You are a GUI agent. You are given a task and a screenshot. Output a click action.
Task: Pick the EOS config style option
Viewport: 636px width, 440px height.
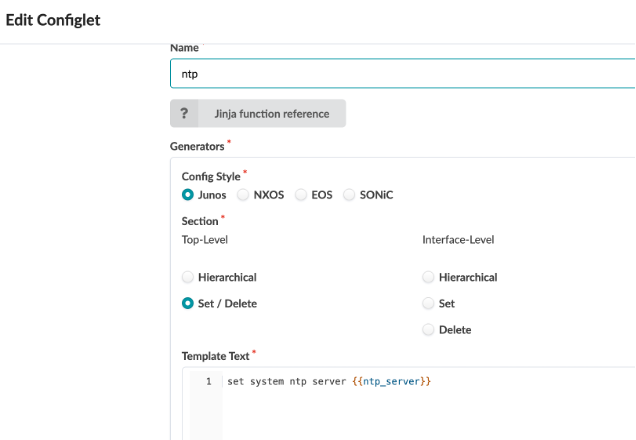tap(301, 195)
